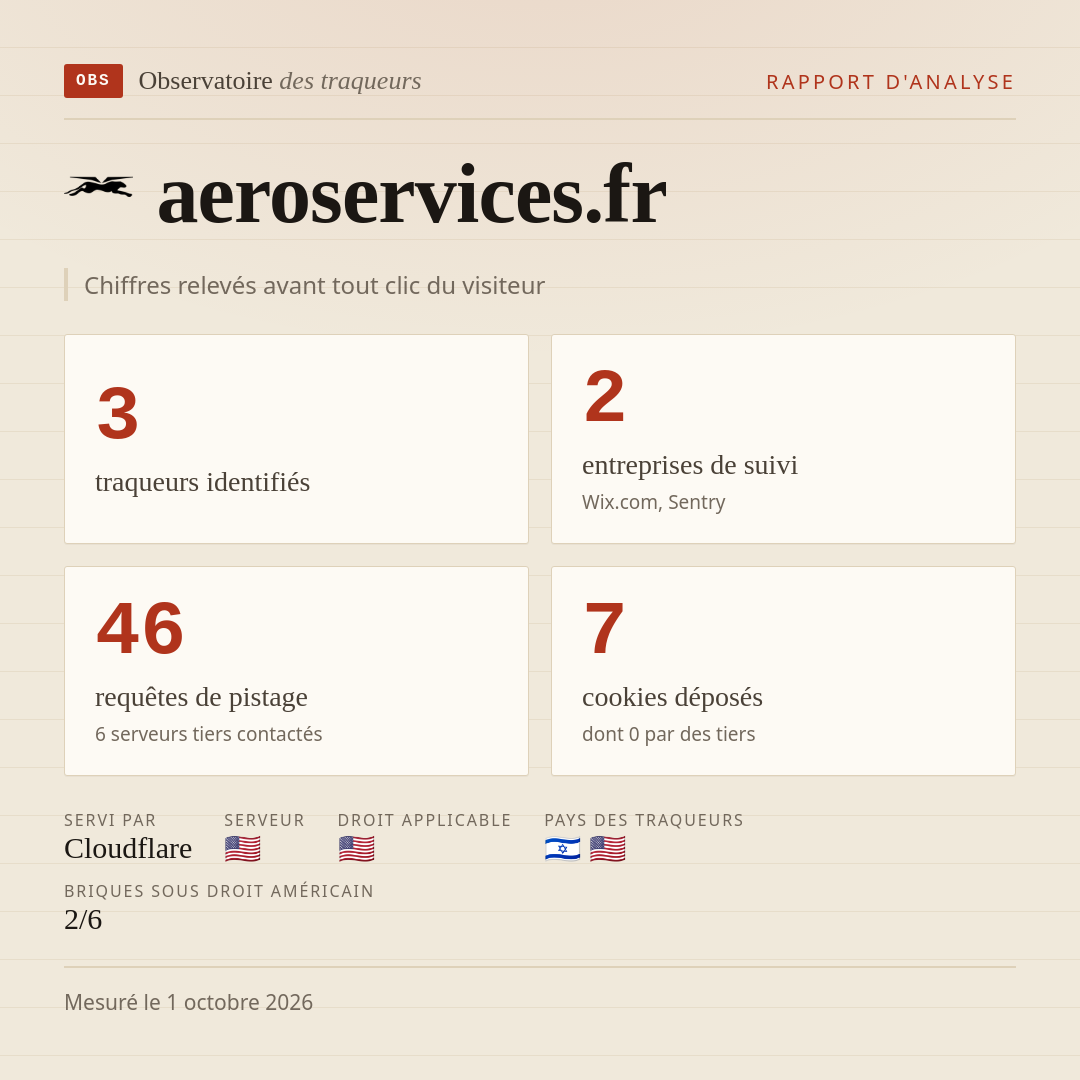Click the 'Wix.com, Sentry' company list

point(654,502)
